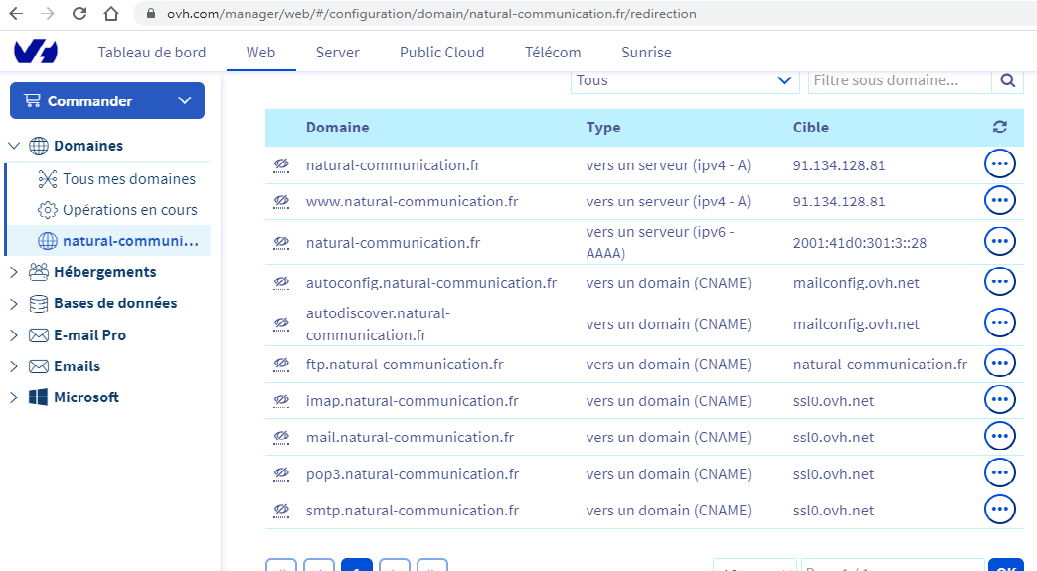Click the search magnifier icon
This screenshot has height=571, width=1037.
[x=1007, y=81]
